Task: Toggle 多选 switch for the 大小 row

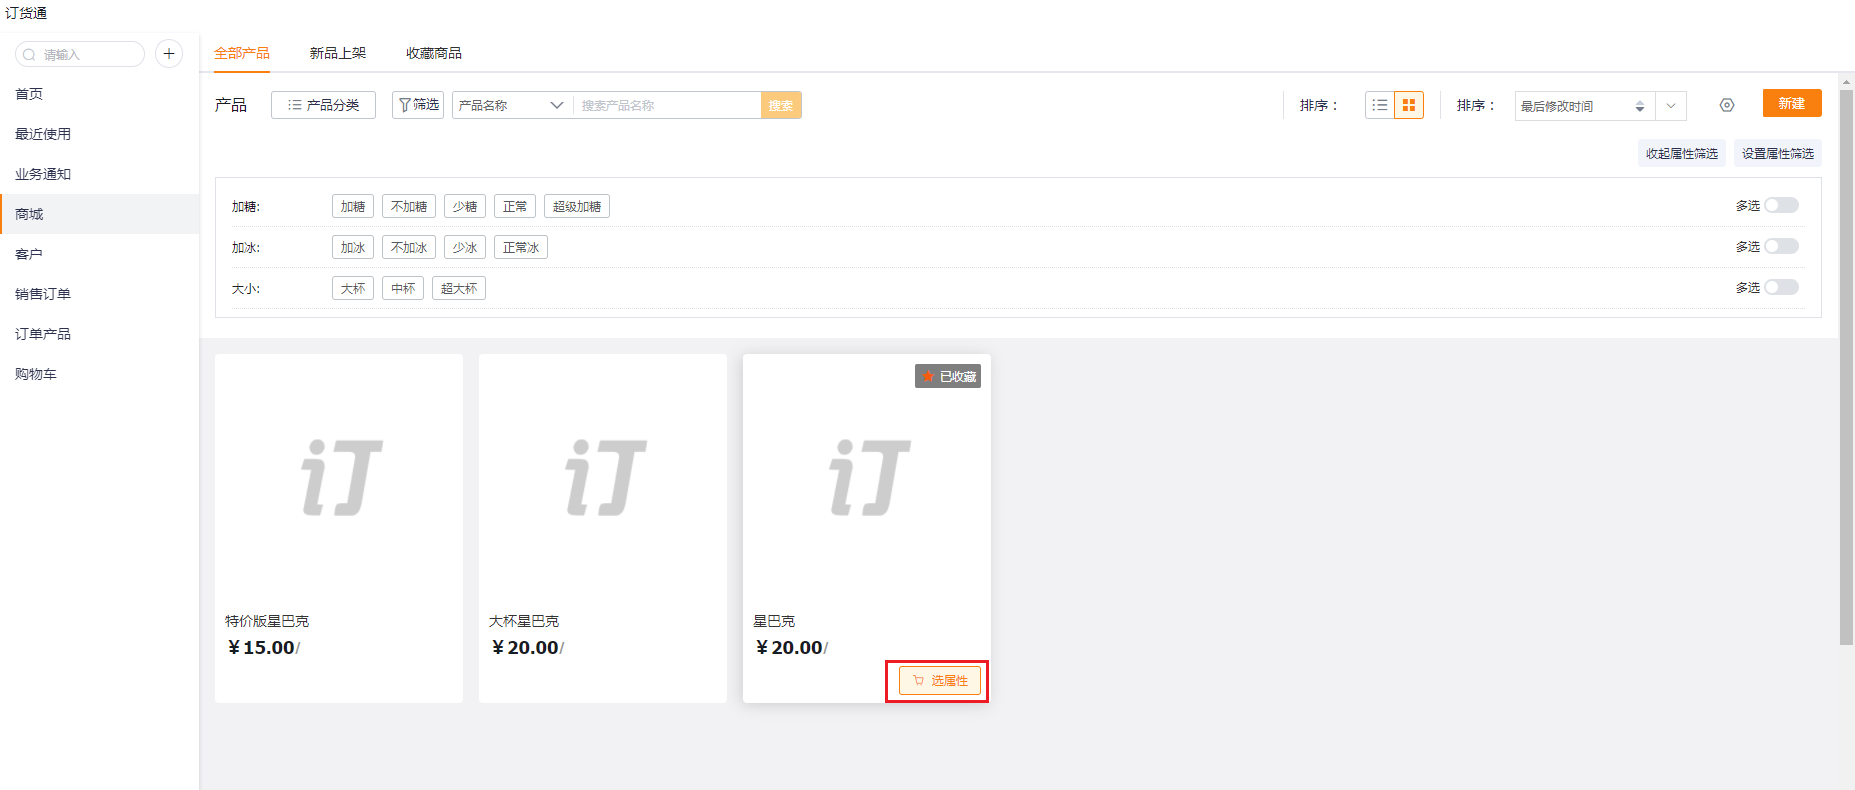Action: coord(1781,287)
